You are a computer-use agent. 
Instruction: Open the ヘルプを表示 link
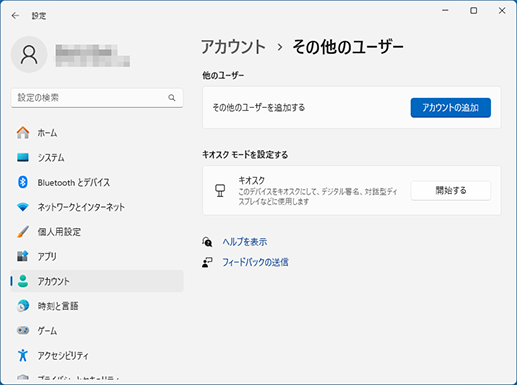click(245, 242)
